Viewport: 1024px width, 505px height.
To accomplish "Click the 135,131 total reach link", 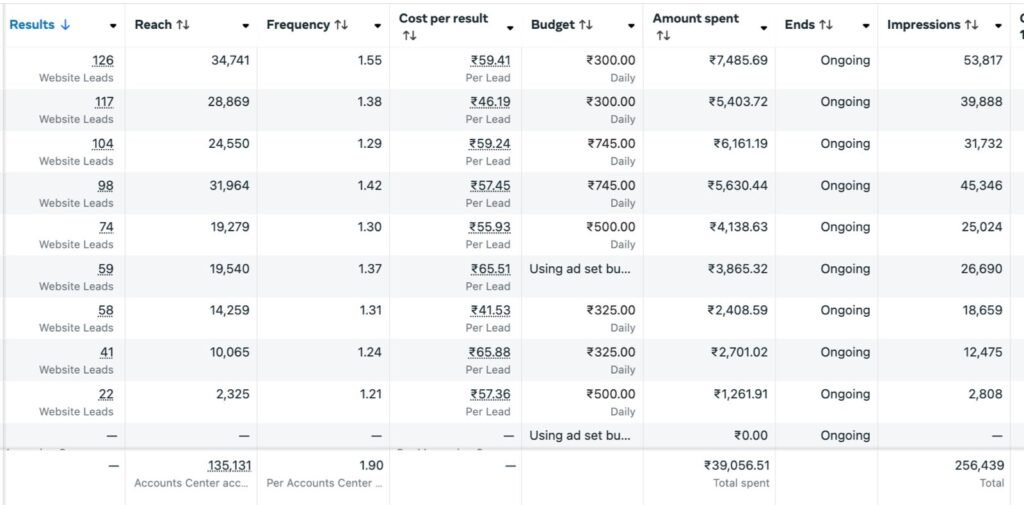I will tap(228, 466).
